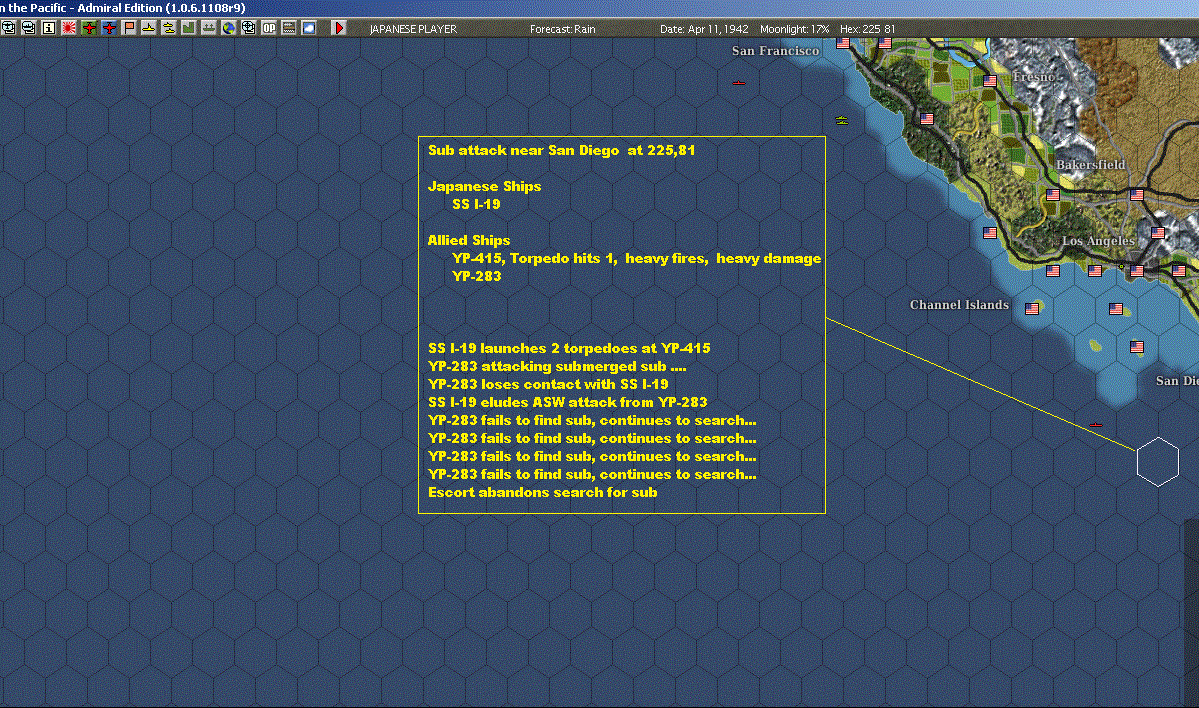
Task: Click the Channel Islands map label
Action: click(x=959, y=304)
